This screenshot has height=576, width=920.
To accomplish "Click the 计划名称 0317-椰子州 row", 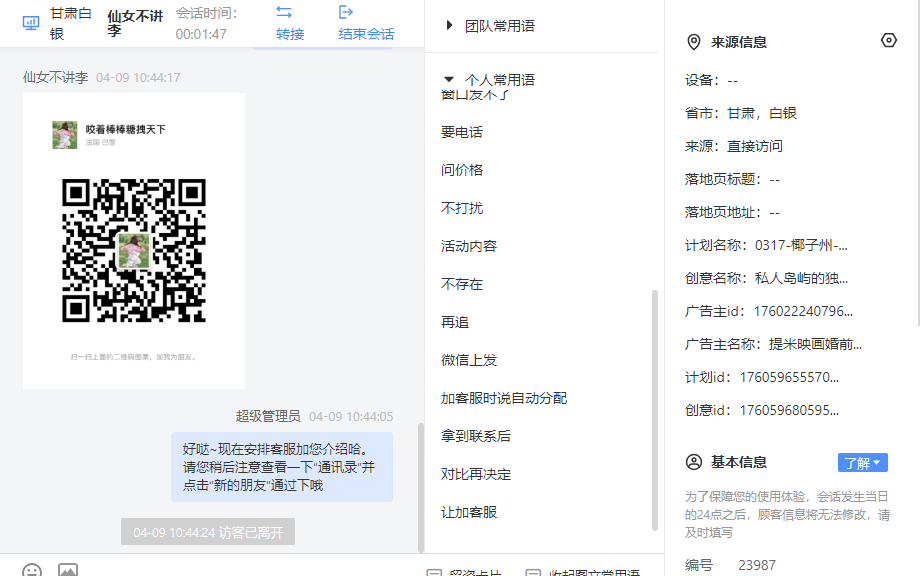I will click(766, 245).
